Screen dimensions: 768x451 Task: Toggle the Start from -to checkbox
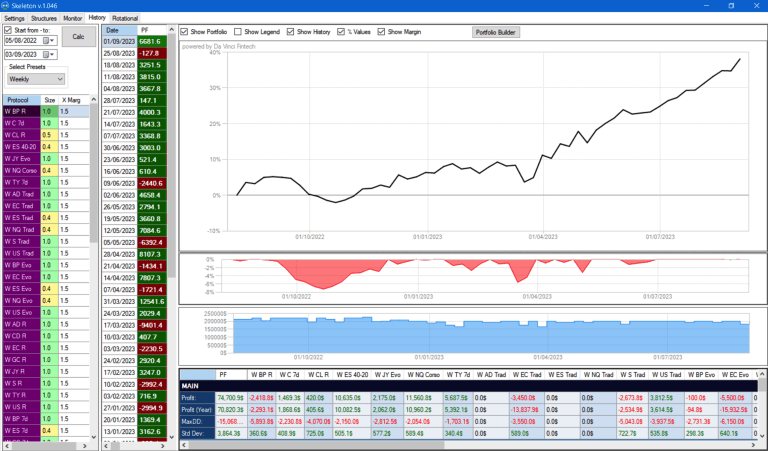tap(9, 30)
